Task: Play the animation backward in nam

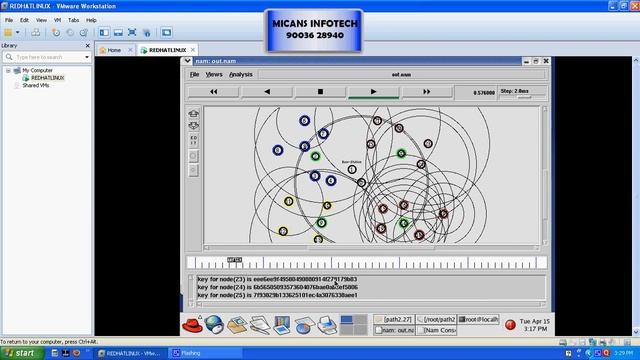Action: coord(267,92)
